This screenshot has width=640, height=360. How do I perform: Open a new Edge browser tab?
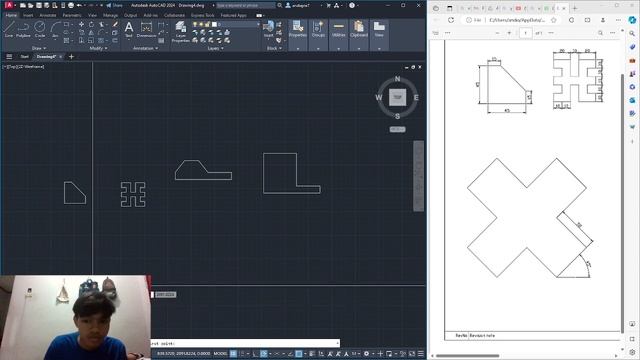(575, 8)
